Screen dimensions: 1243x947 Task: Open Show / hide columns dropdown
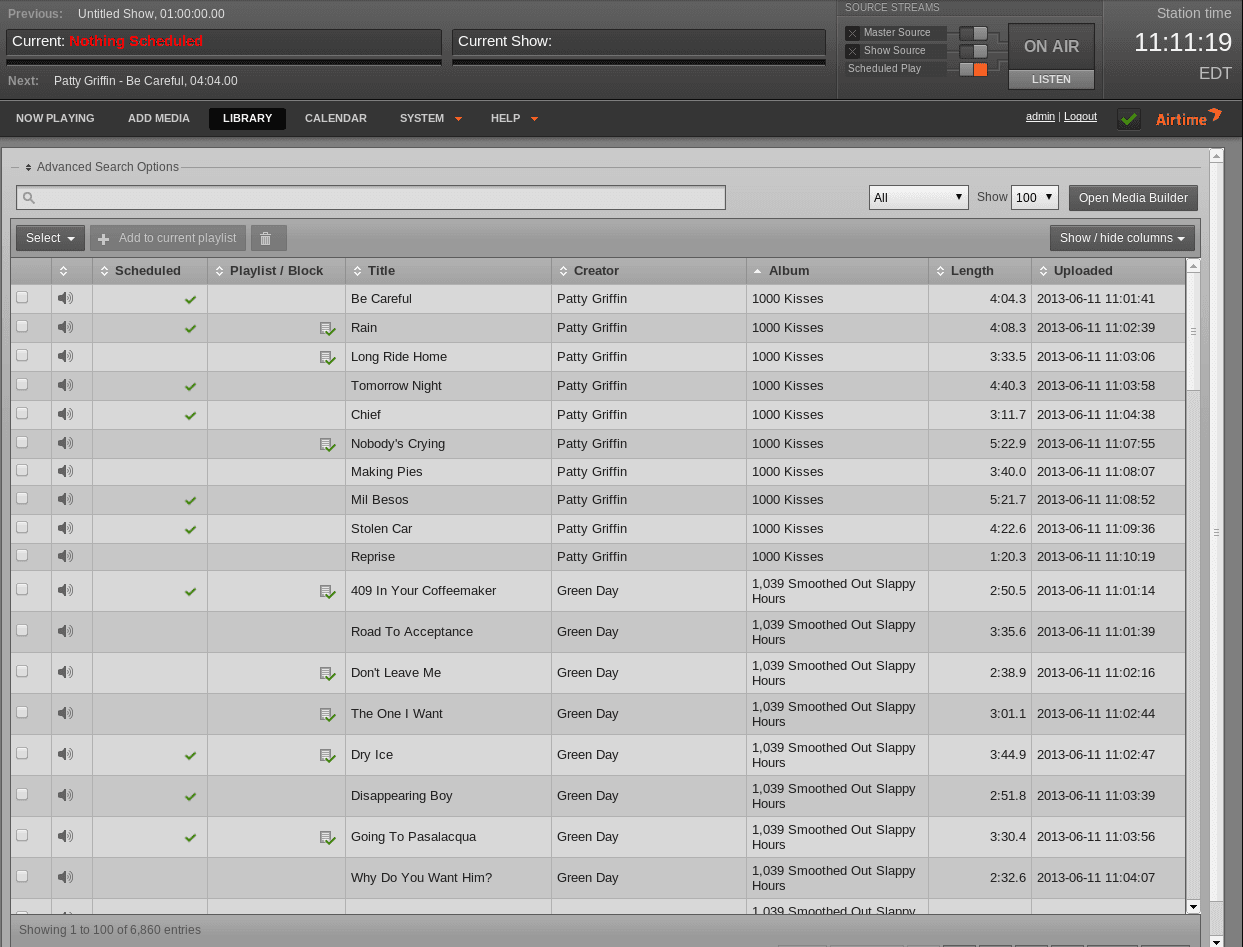(1122, 238)
